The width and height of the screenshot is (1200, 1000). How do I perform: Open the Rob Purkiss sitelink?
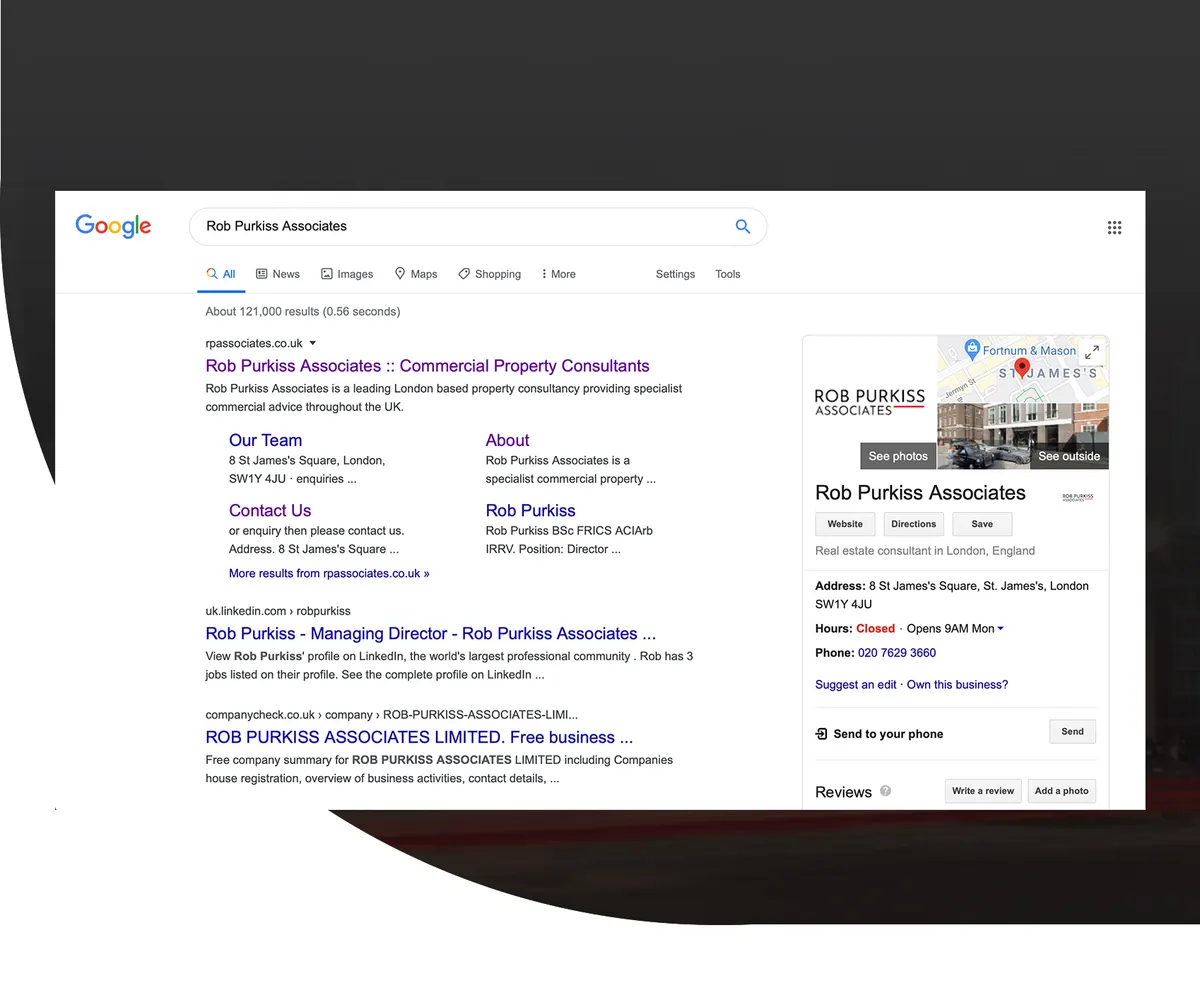coord(531,510)
